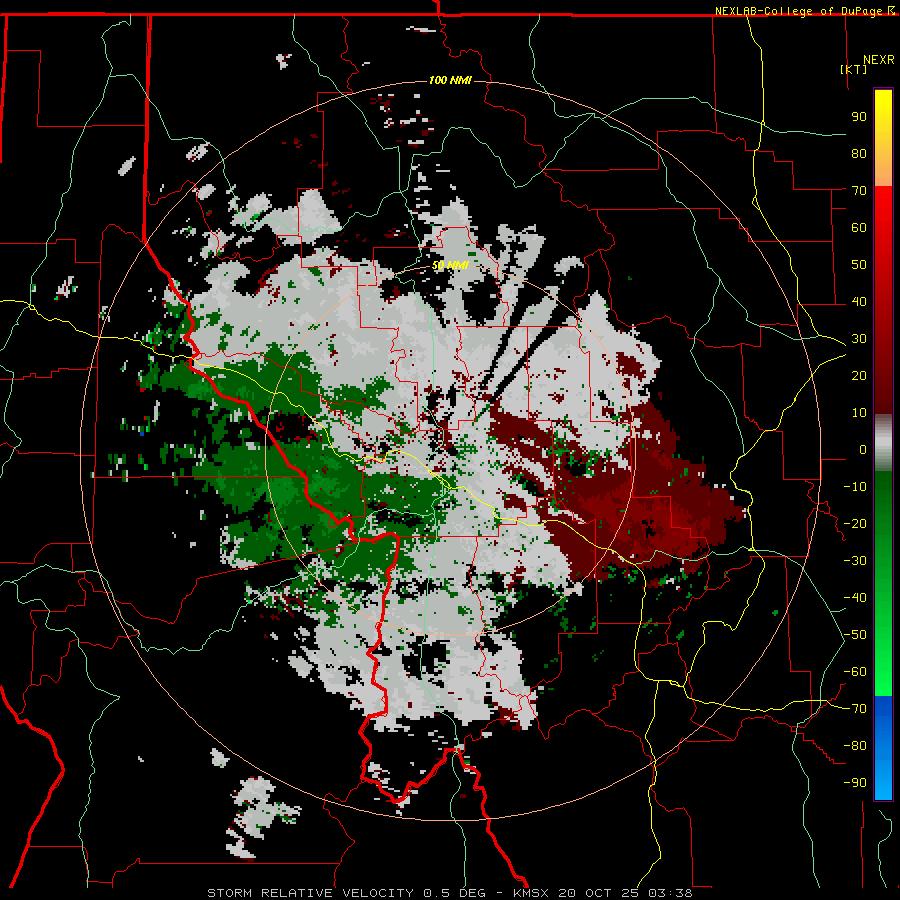Click the -10 value on the velocity scale
Image resolution: width=900 pixels, height=900 pixels.
pos(855,487)
